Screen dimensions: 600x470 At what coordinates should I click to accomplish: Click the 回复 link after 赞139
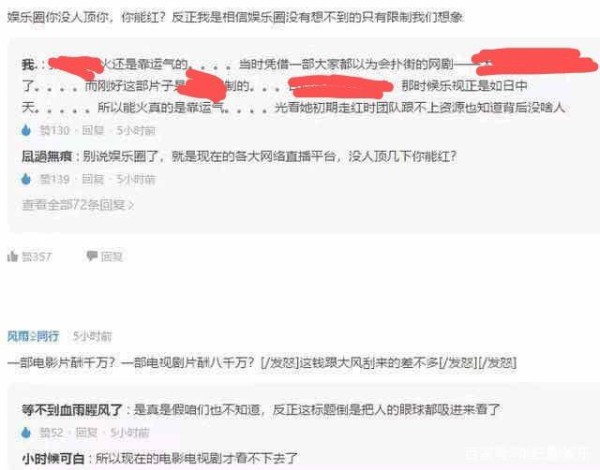point(93,179)
